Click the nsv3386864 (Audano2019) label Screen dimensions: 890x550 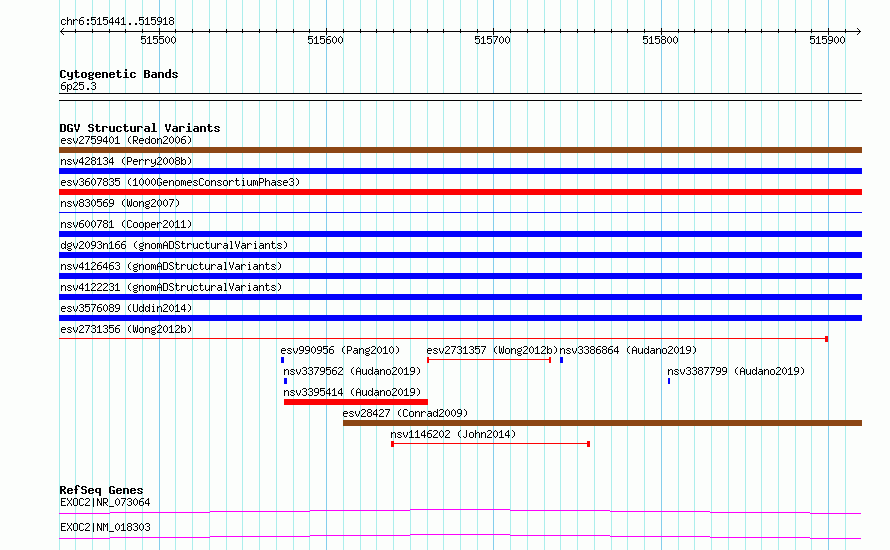[x=628, y=350]
